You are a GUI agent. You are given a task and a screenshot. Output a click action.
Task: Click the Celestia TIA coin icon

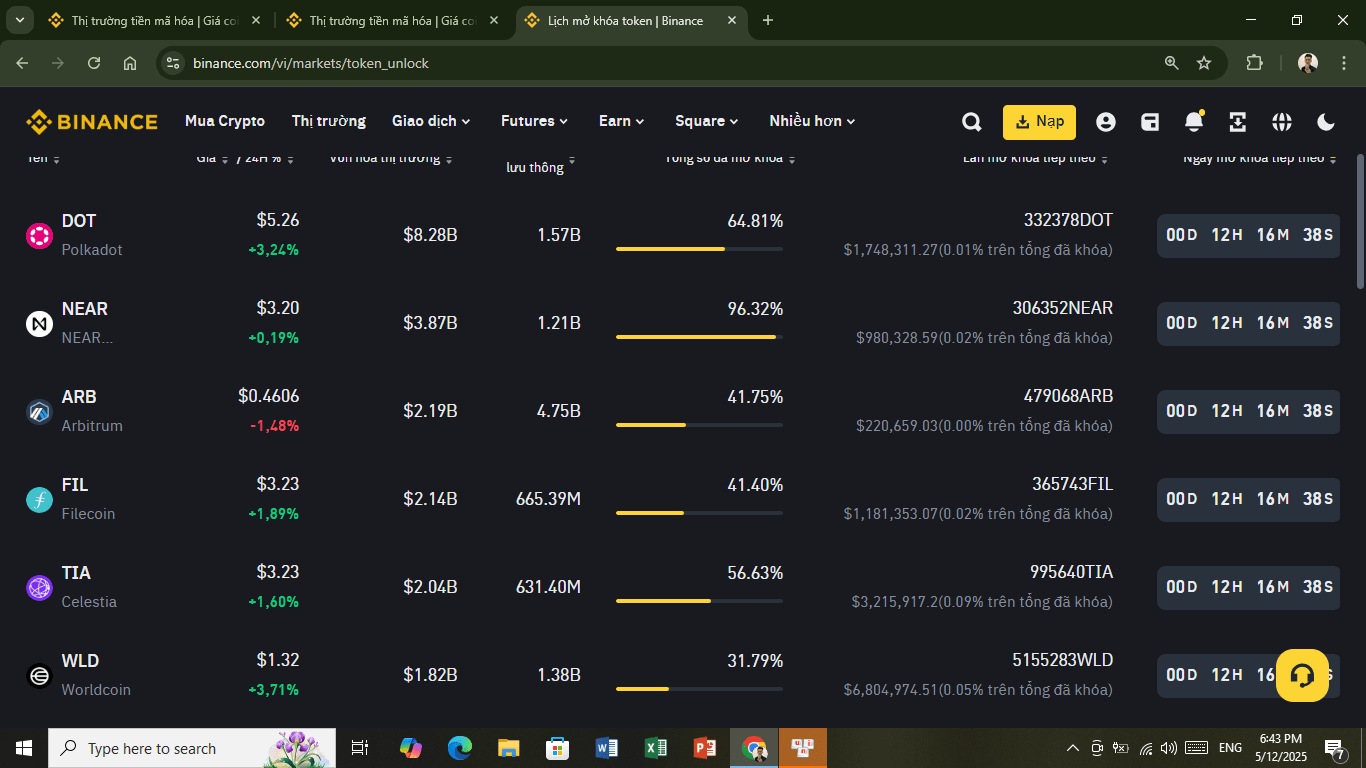coord(39,588)
